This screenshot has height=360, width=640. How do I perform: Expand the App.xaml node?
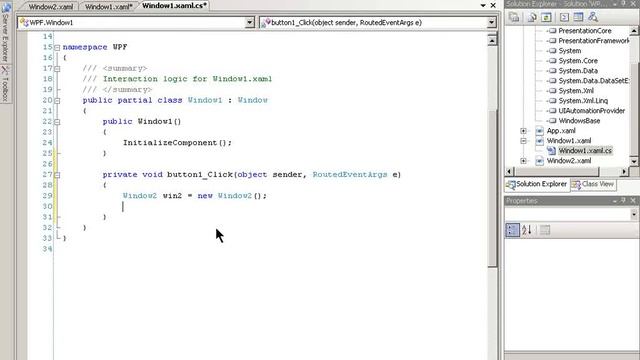(x=523, y=131)
